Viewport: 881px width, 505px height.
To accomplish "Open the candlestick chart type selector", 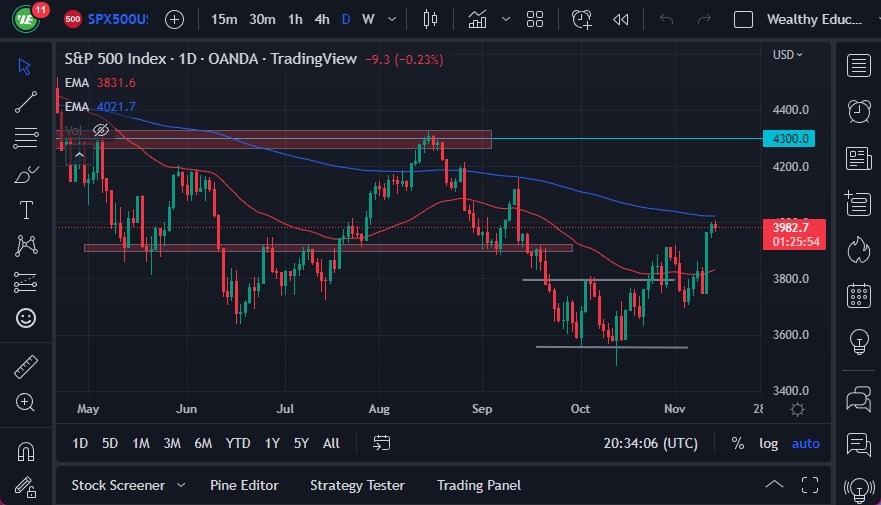I will tap(431, 19).
